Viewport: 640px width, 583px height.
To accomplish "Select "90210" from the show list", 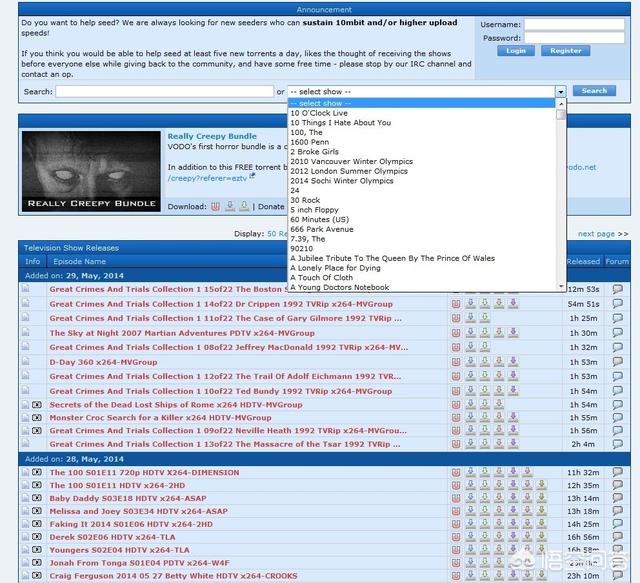I will pyautogui.click(x=303, y=248).
